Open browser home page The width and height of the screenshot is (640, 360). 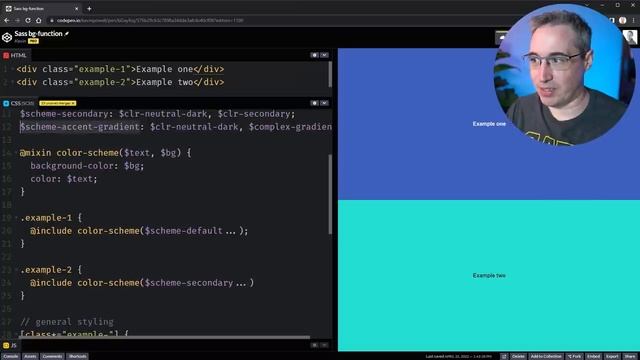coord(38,20)
